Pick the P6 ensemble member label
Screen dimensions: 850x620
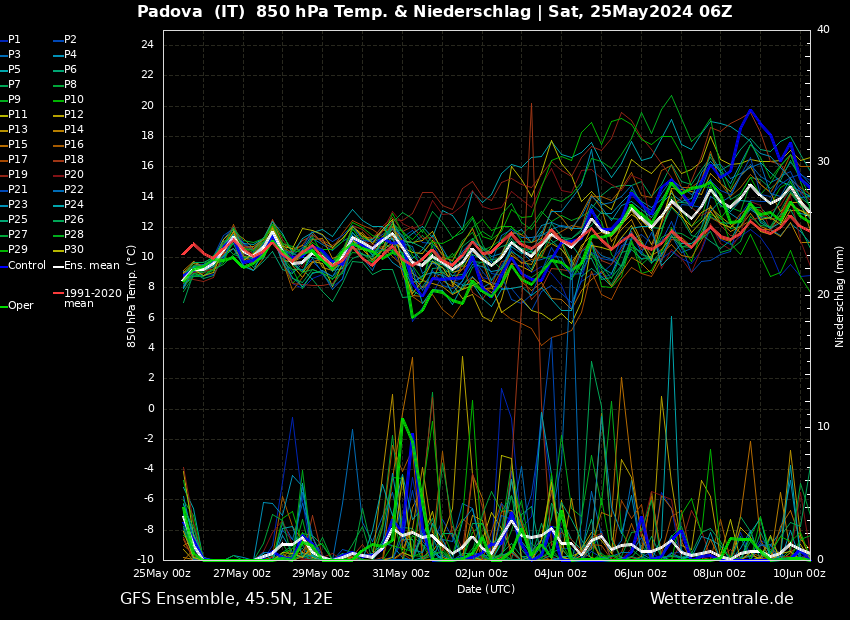(x=70, y=69)
